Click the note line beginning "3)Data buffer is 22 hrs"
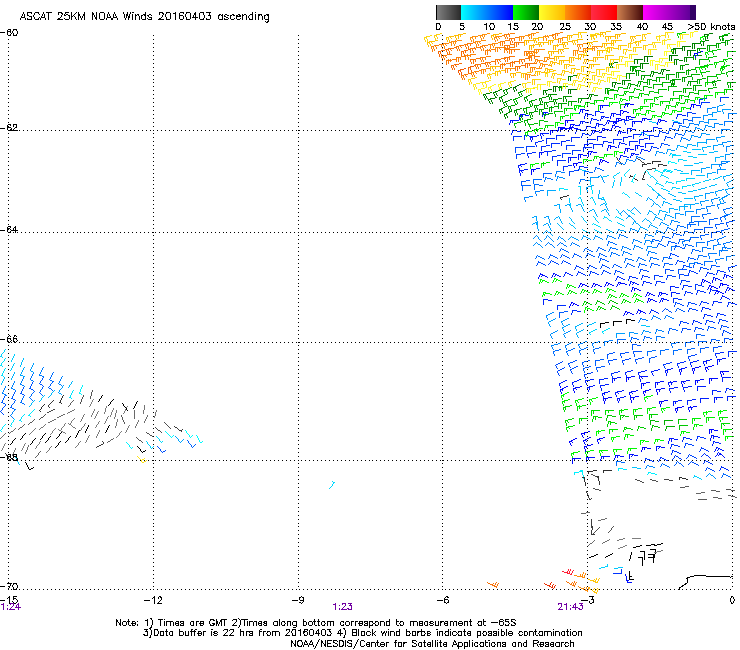 point(362,633)
